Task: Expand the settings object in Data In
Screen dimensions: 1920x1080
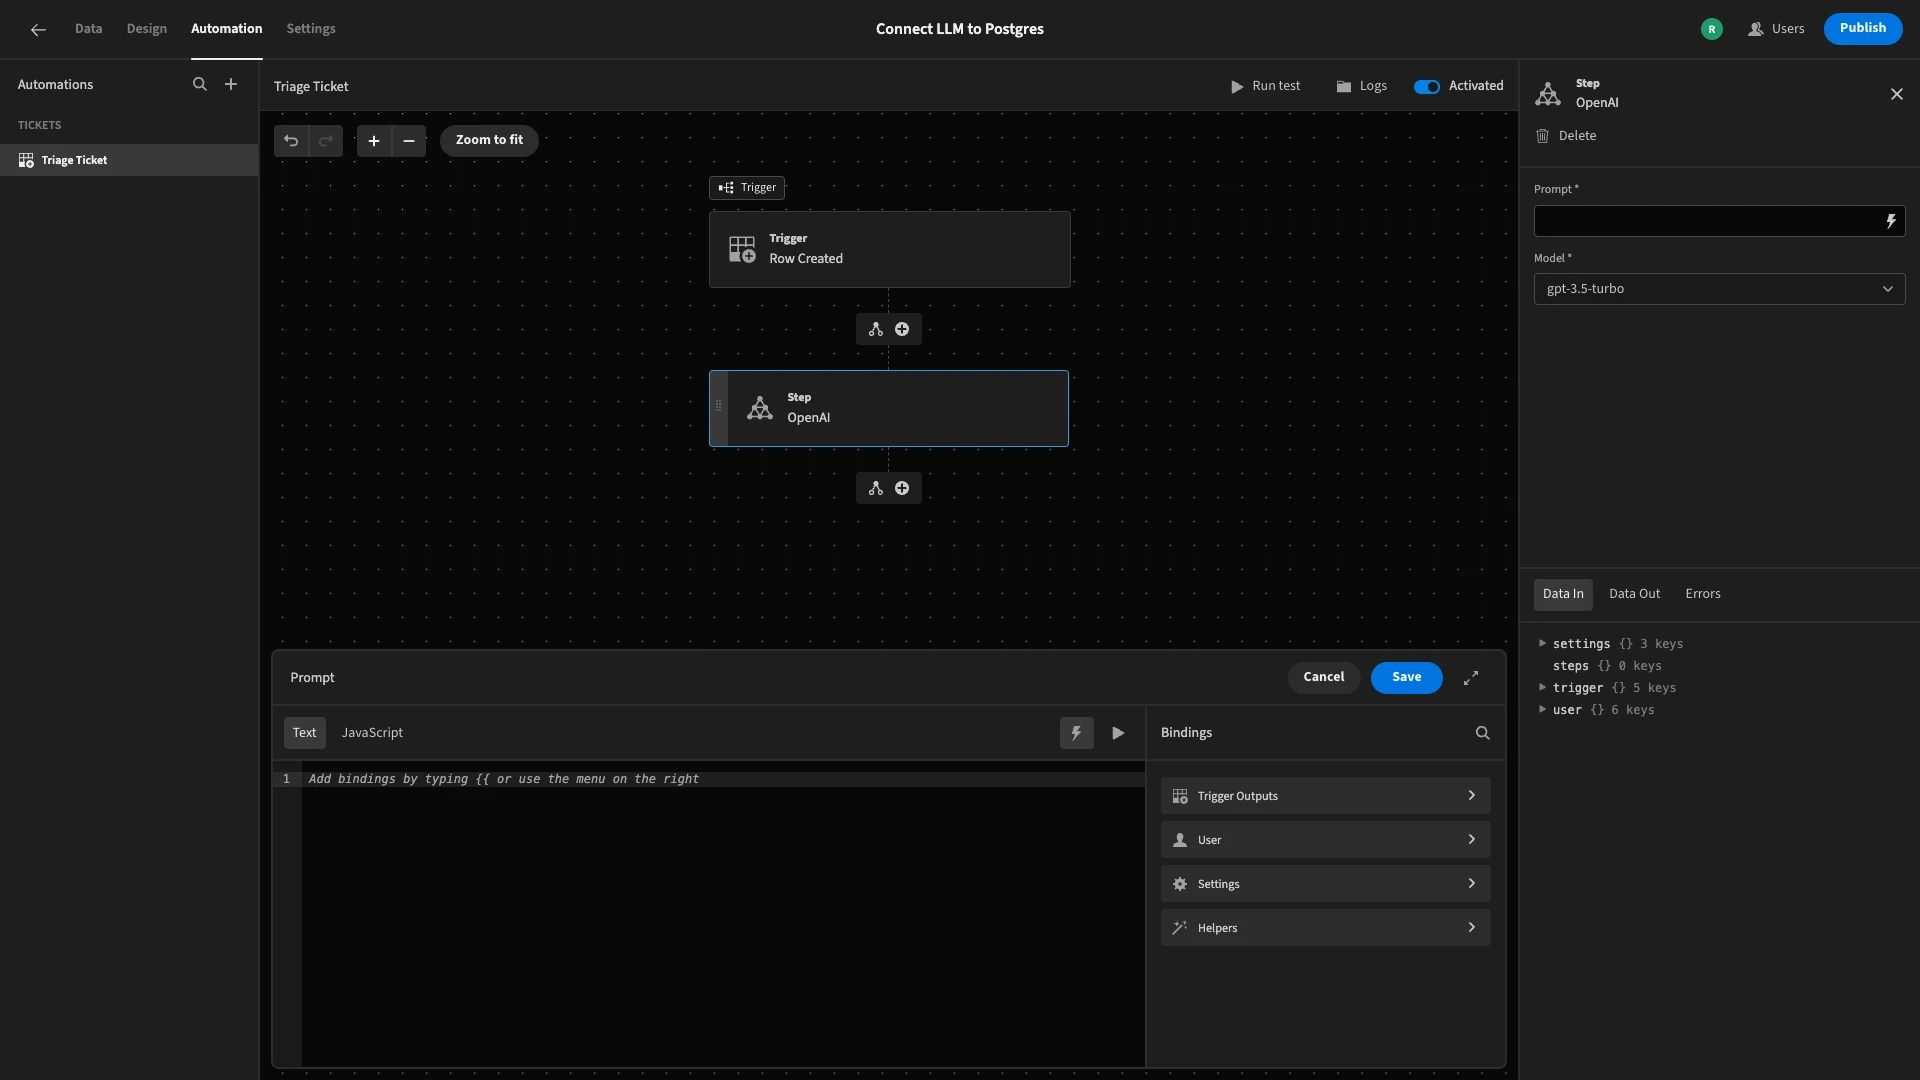Action: point(1543,644)
